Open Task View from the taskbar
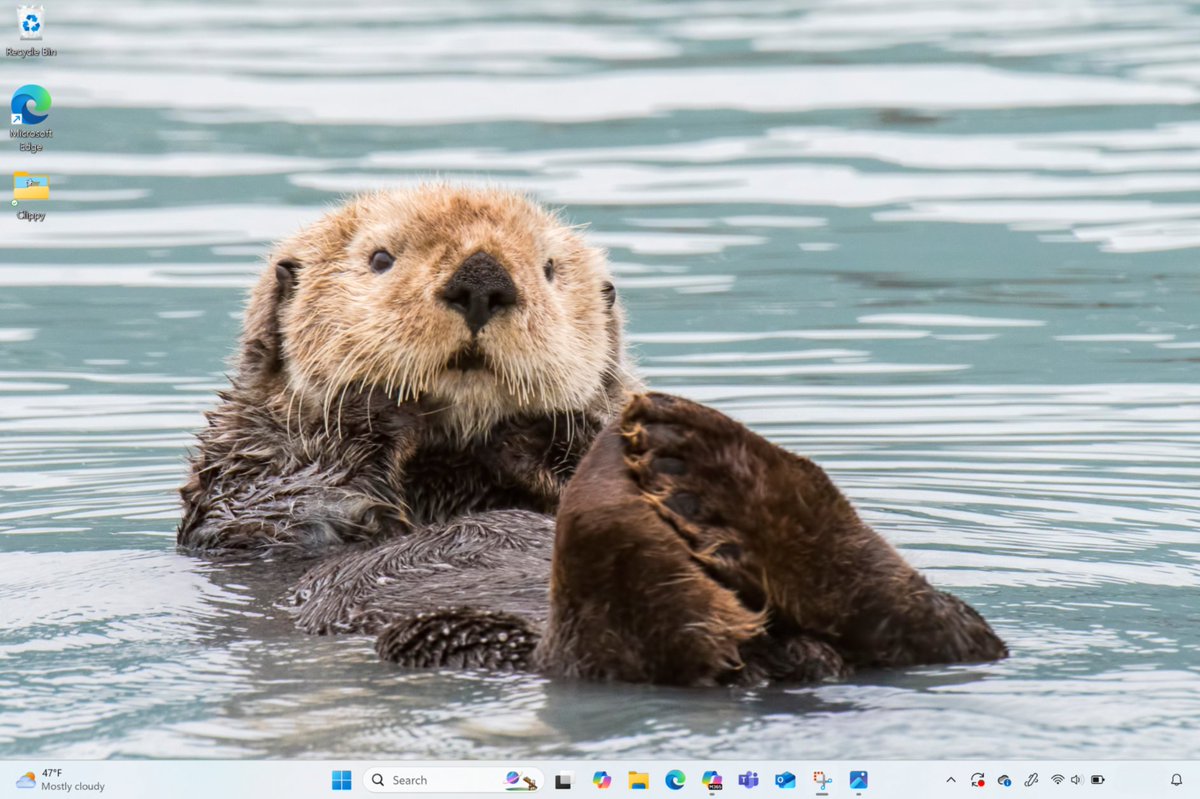Viewport: 1200px width, 799px height. click(564, 780)
